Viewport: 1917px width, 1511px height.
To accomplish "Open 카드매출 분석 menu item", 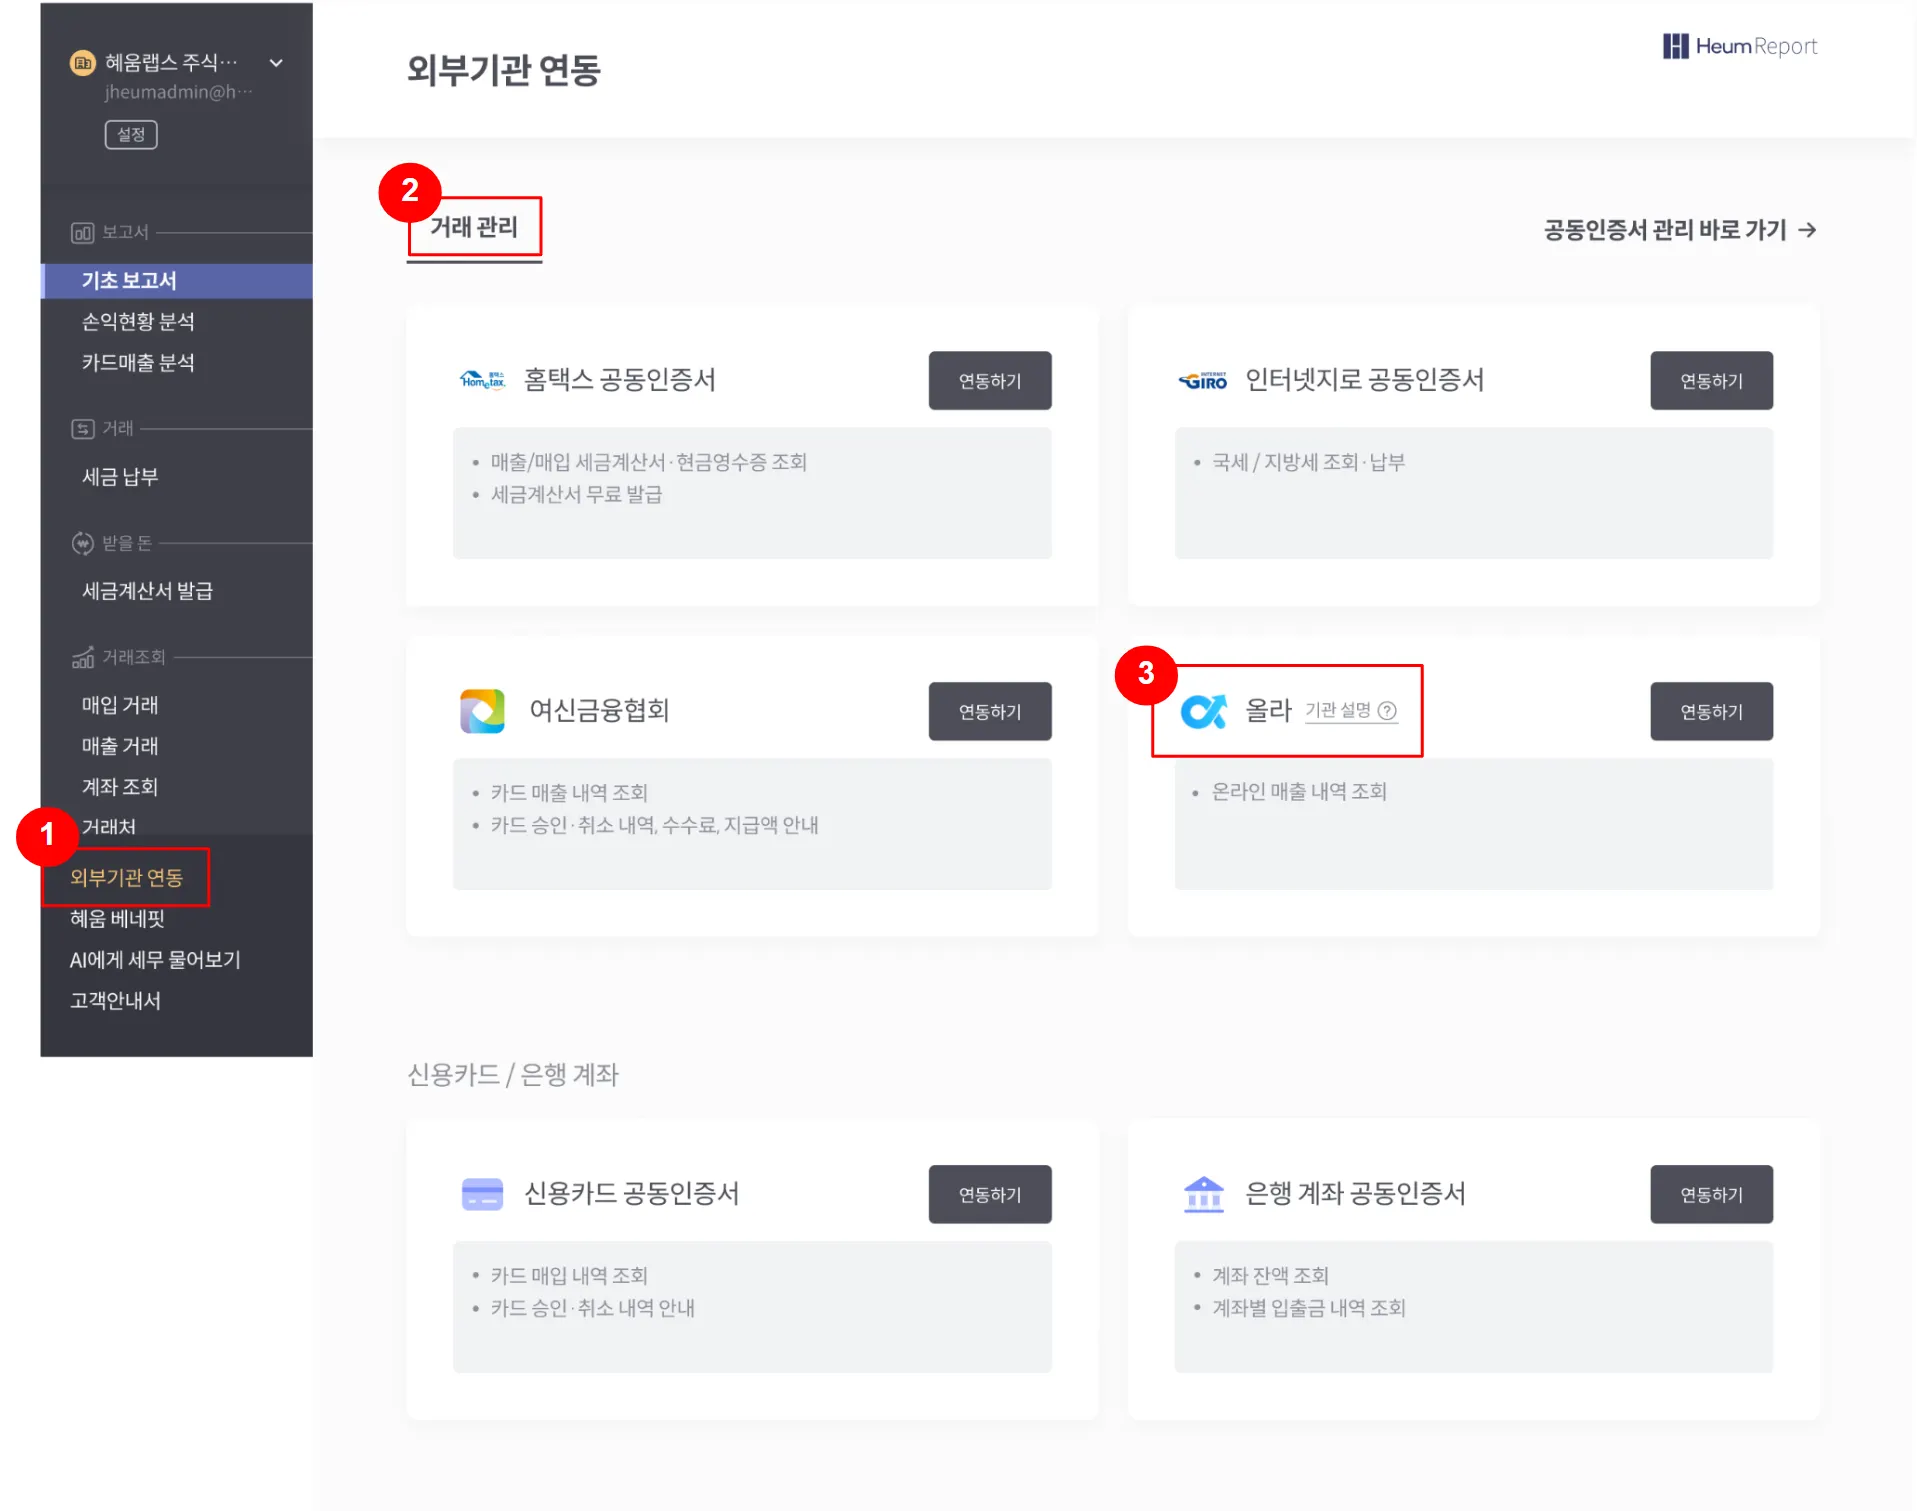I will point(138,363).
